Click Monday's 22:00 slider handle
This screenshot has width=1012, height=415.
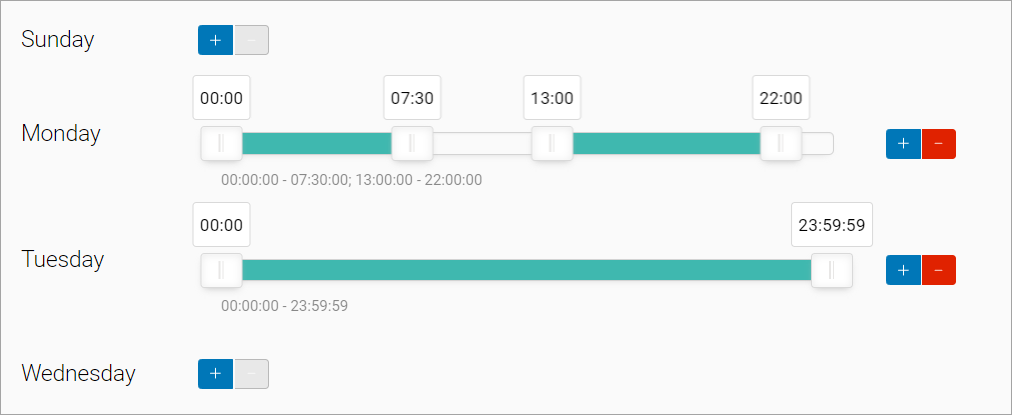(x=781, y=144)
